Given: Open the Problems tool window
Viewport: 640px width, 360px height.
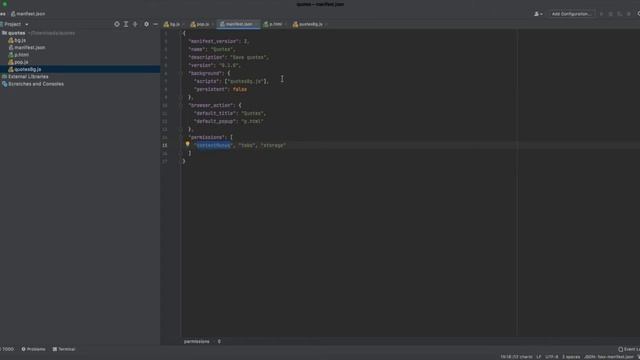Looking at the screenshot, I should click(33, 349).
